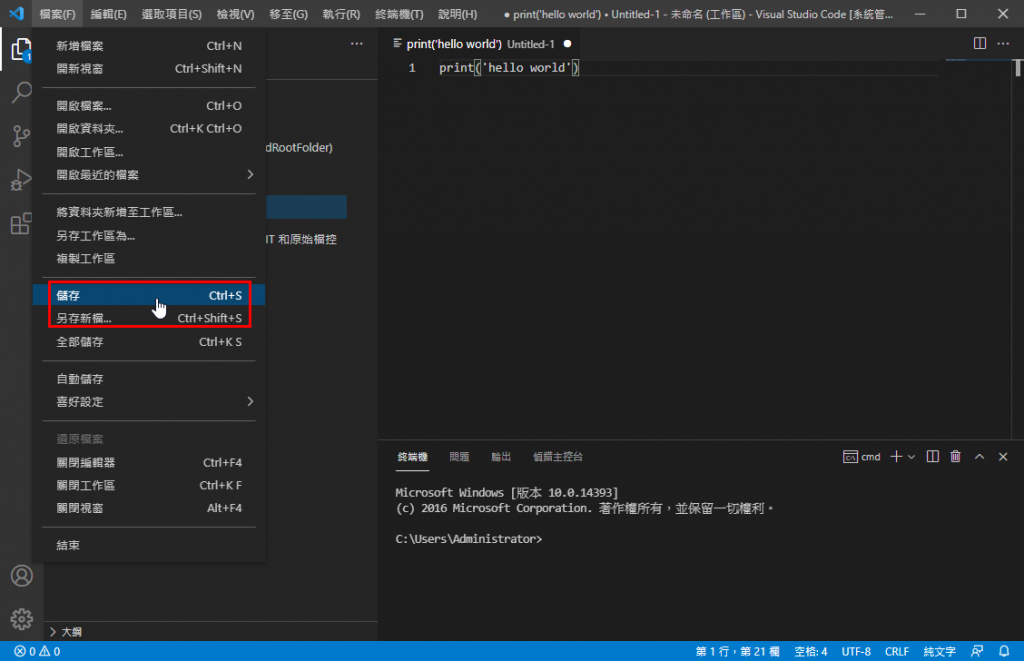Click unsaved dot on Untitled-1 tab
This screenshot has height=661, width=1024.
pyautogui.click(x=568, y=44)
